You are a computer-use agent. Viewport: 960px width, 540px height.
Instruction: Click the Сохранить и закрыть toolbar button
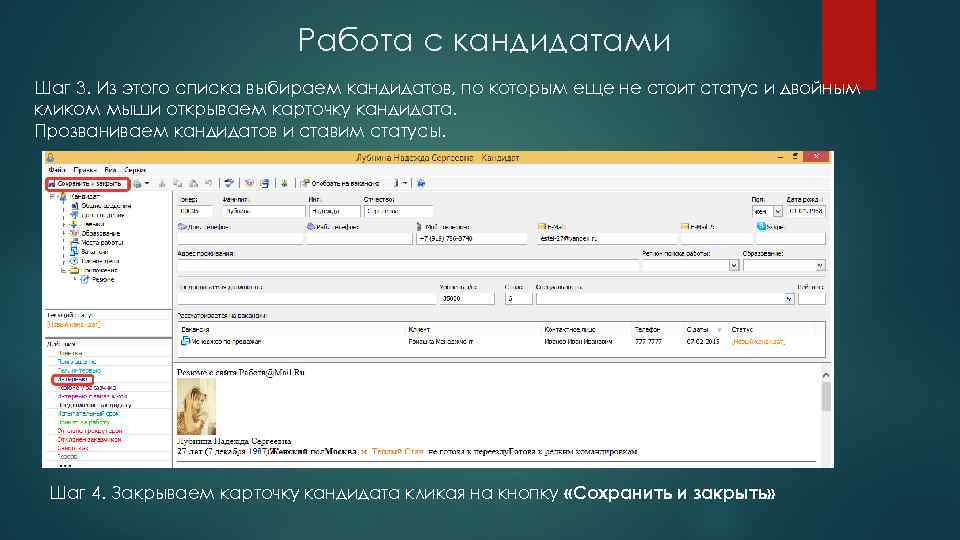click(87, 184)
